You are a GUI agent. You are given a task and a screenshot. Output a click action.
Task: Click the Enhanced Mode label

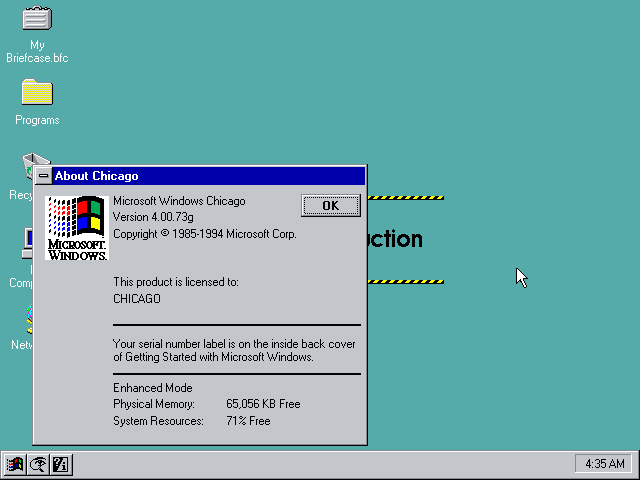coord(152,388)
